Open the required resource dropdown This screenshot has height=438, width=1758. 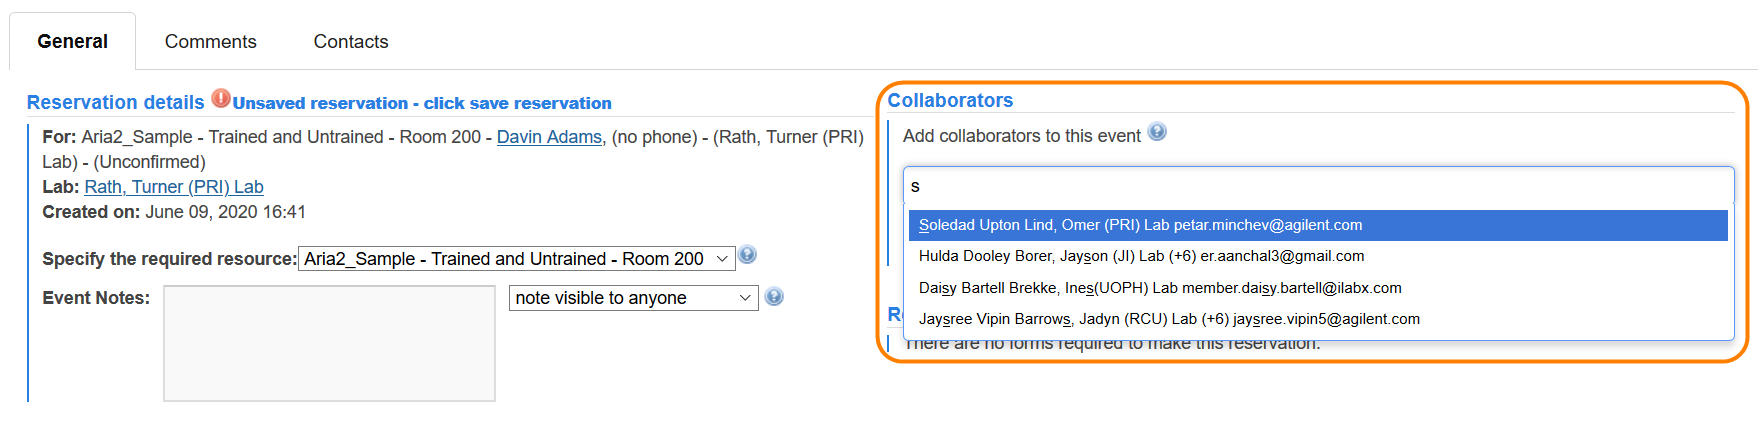pyautogui.click(x=516, y=259)
